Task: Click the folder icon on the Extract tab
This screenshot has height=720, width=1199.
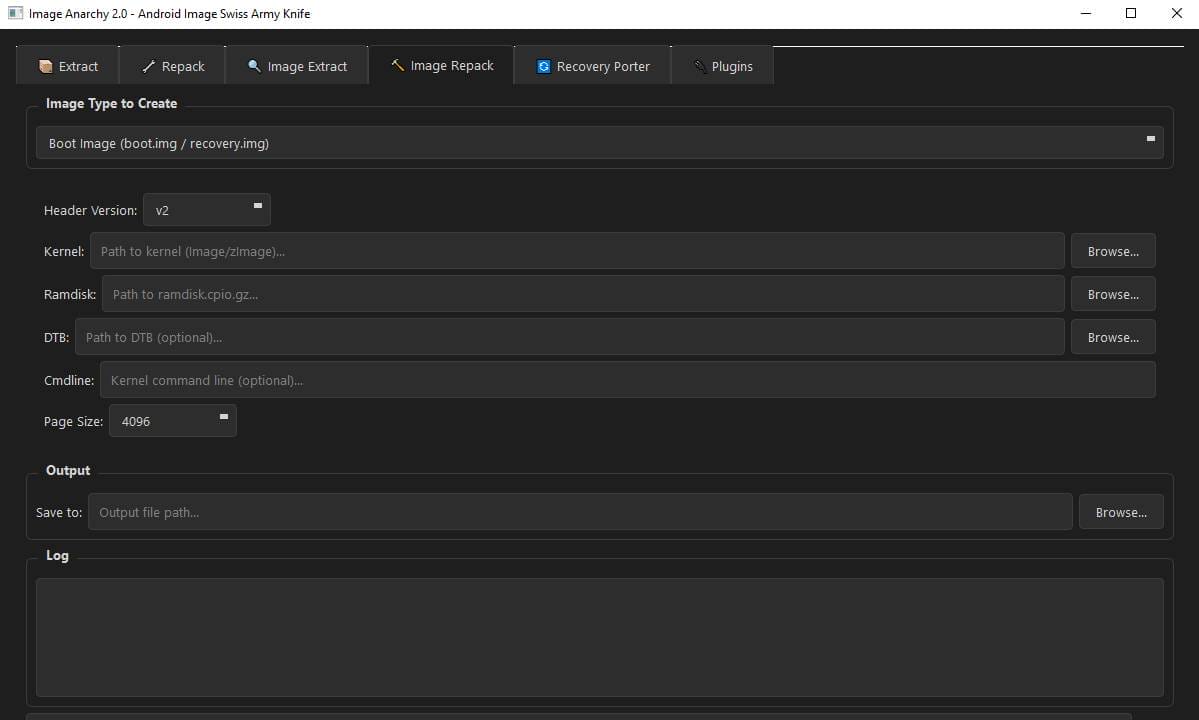Action: [x=45, y=66]
